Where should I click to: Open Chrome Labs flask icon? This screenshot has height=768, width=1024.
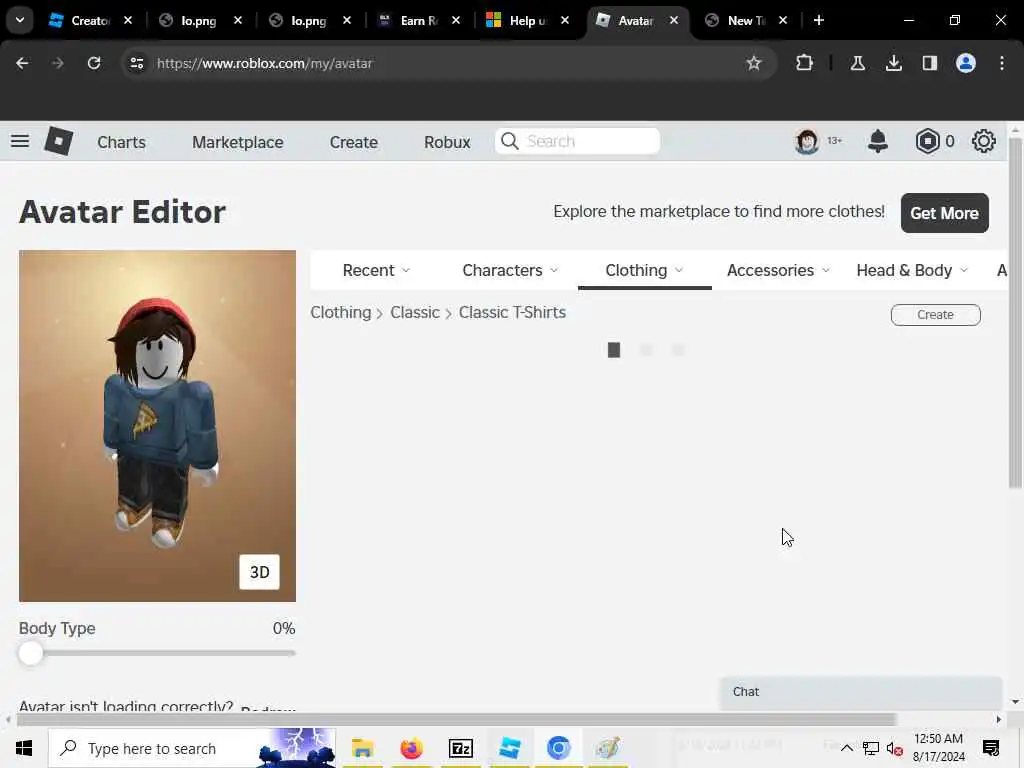point(857,63)
